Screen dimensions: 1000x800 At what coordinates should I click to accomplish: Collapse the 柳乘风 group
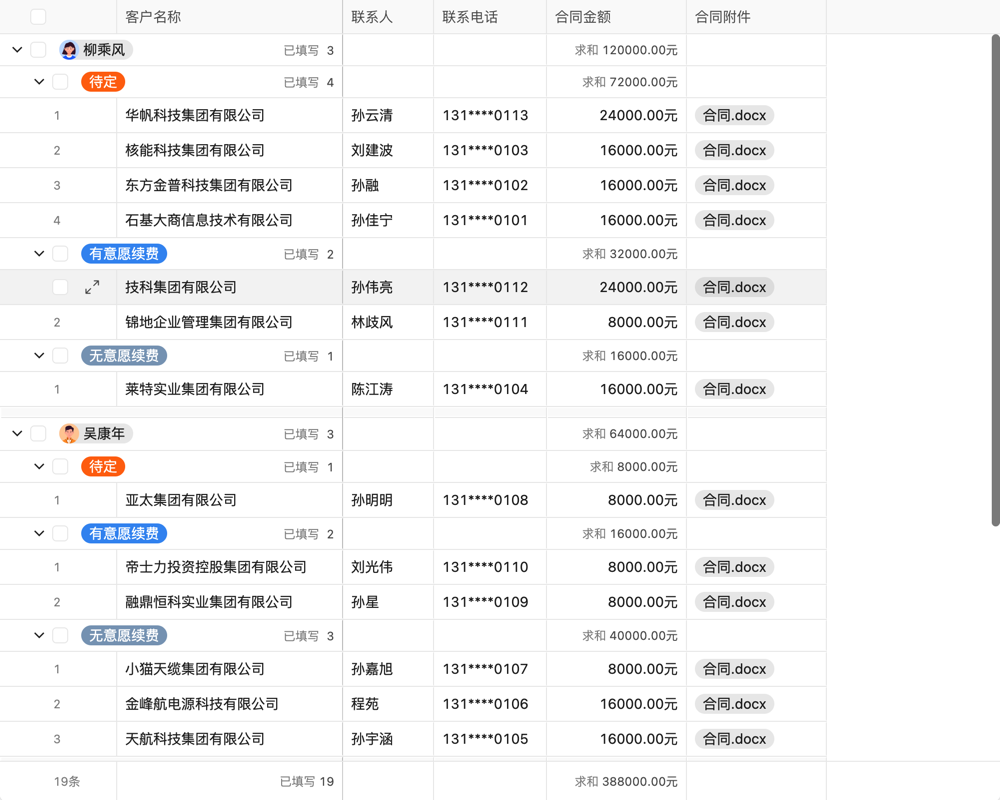click(16, 48)
